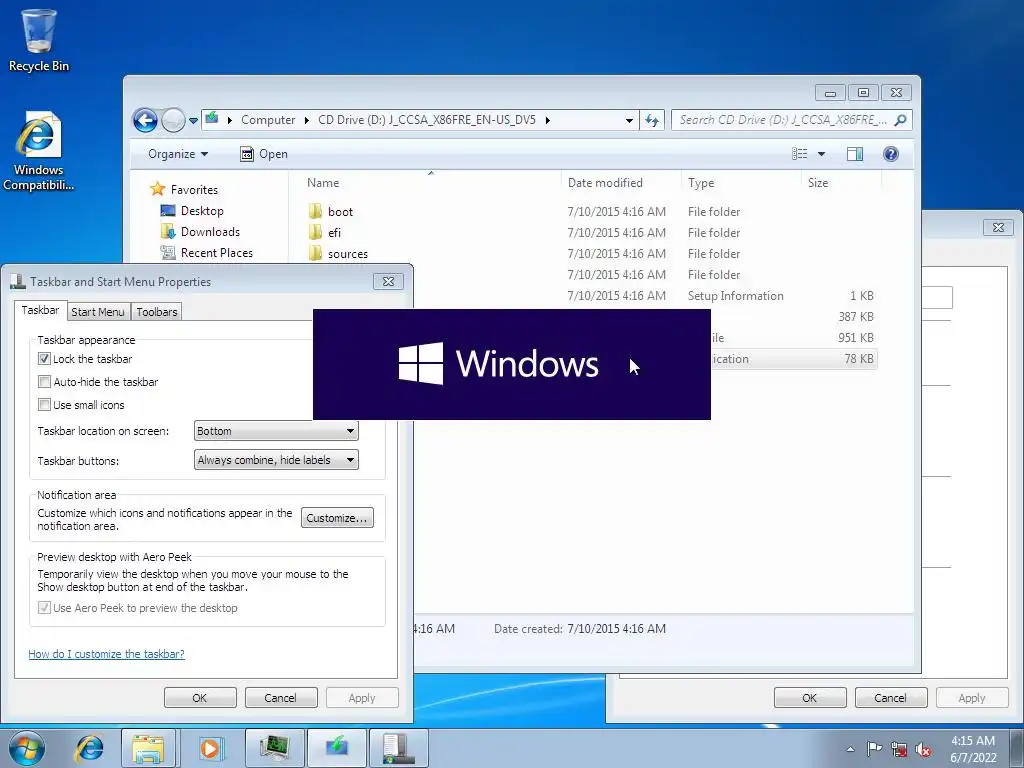This screenshot has height=768, width=1024.
Task: Open the view options dropdown arrow
Action: (822, 154)
